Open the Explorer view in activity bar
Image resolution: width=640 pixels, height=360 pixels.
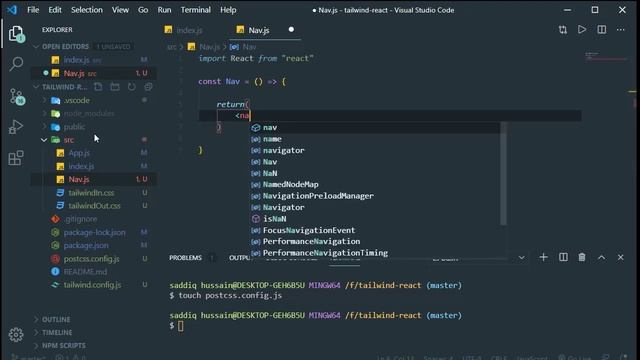16,34
